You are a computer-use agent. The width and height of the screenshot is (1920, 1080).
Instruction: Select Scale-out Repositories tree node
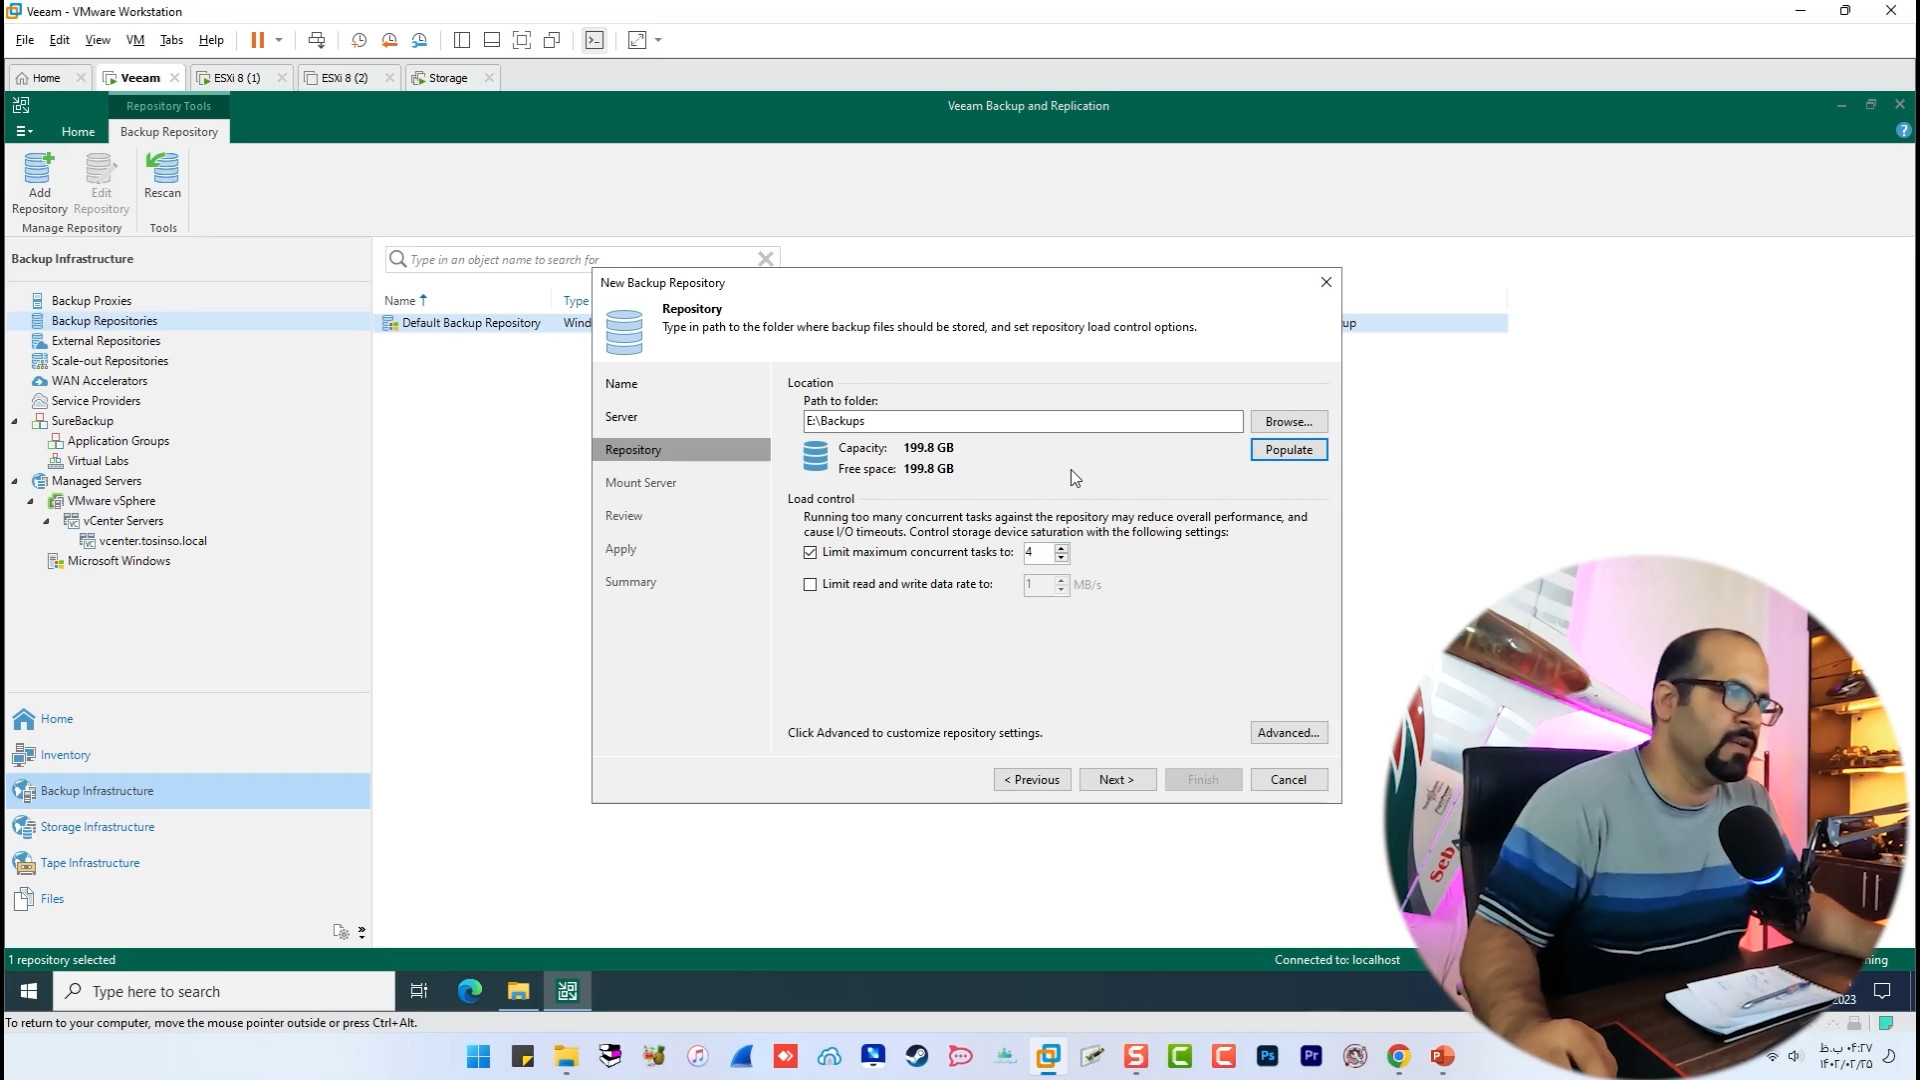click(x=109, y=361)
